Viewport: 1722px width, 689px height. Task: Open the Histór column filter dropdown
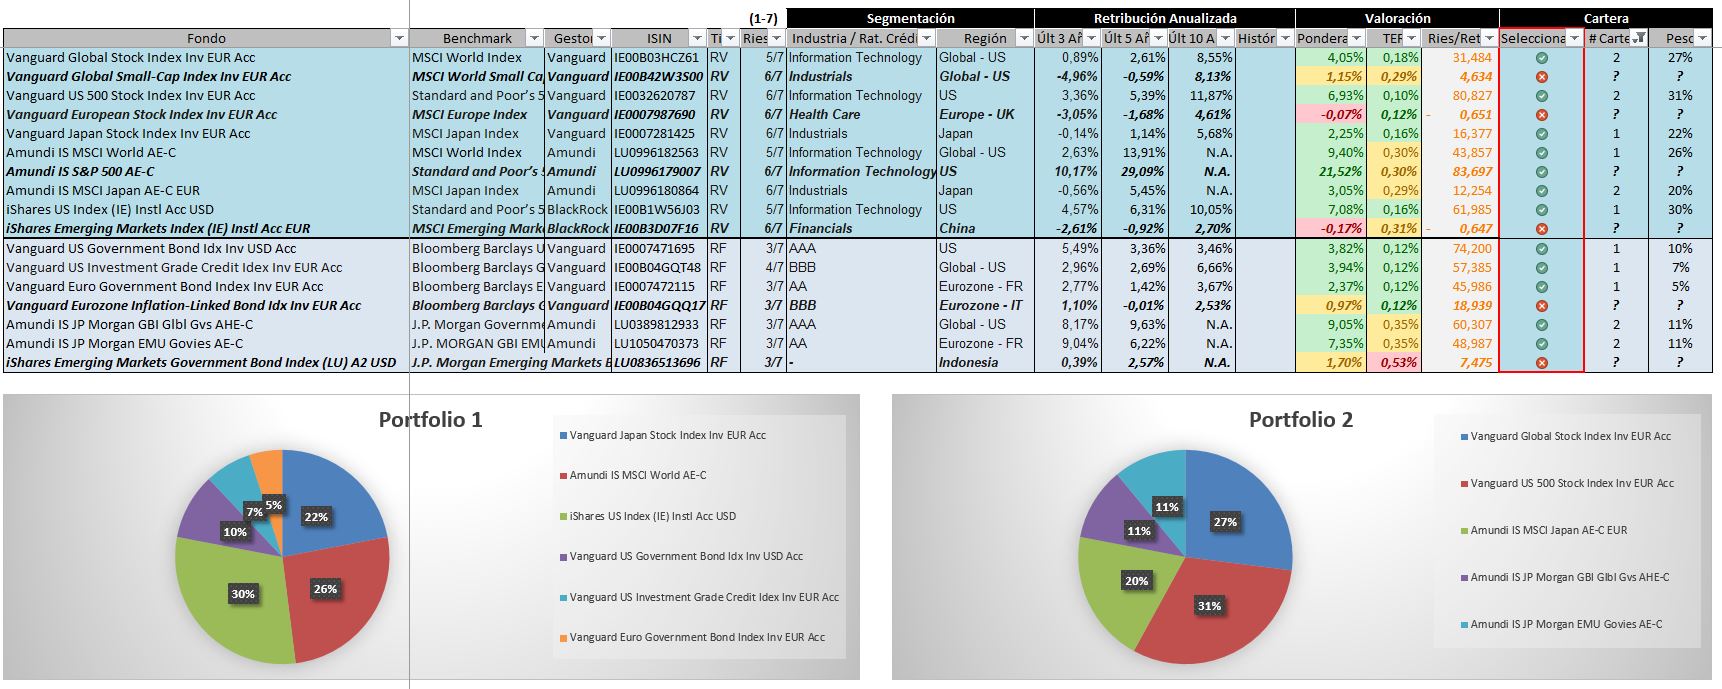1285,38
